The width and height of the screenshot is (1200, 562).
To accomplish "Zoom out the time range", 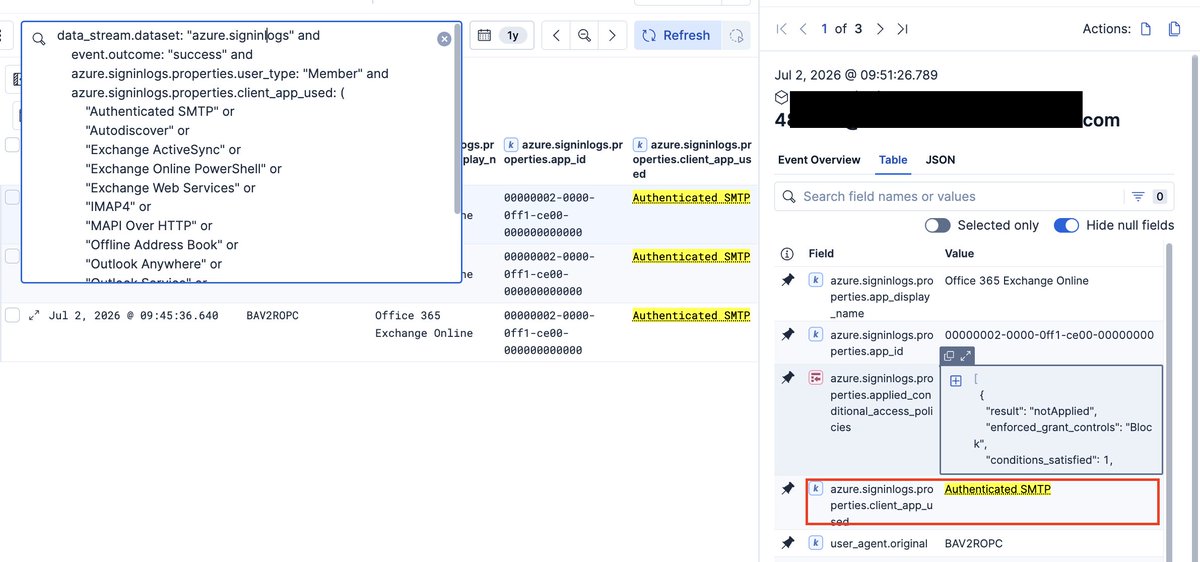I will coord(585,35).
